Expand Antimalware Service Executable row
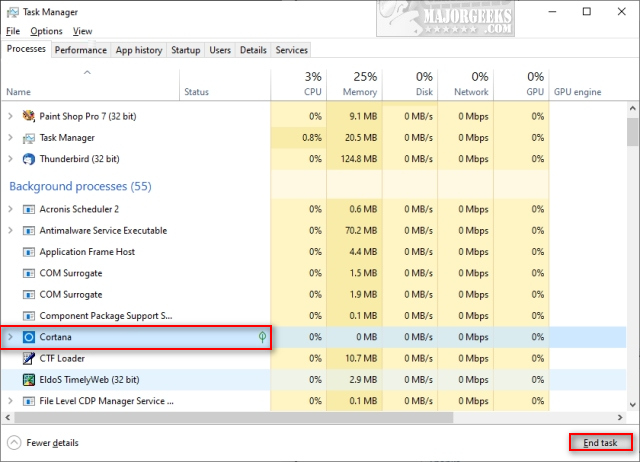The image size is (640, 462). pos(11,231)
